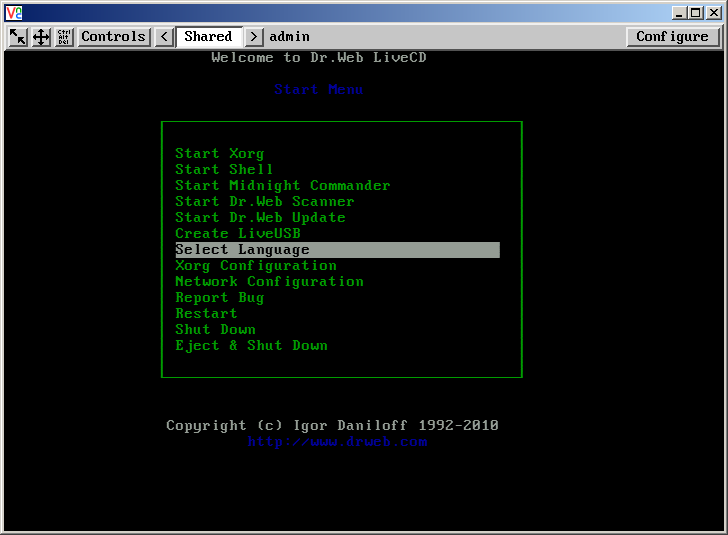Screen dimensions: 728x535
Task: Minimize the VNC viewer window
Action: click(x=679, y=13)
